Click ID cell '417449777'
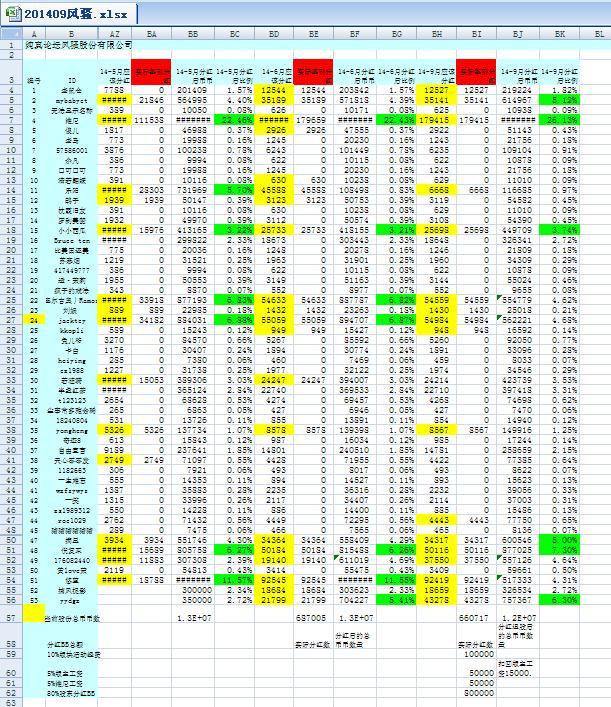Image resolution: width=611 pixels, height=707 pixels. click(71, 270)
